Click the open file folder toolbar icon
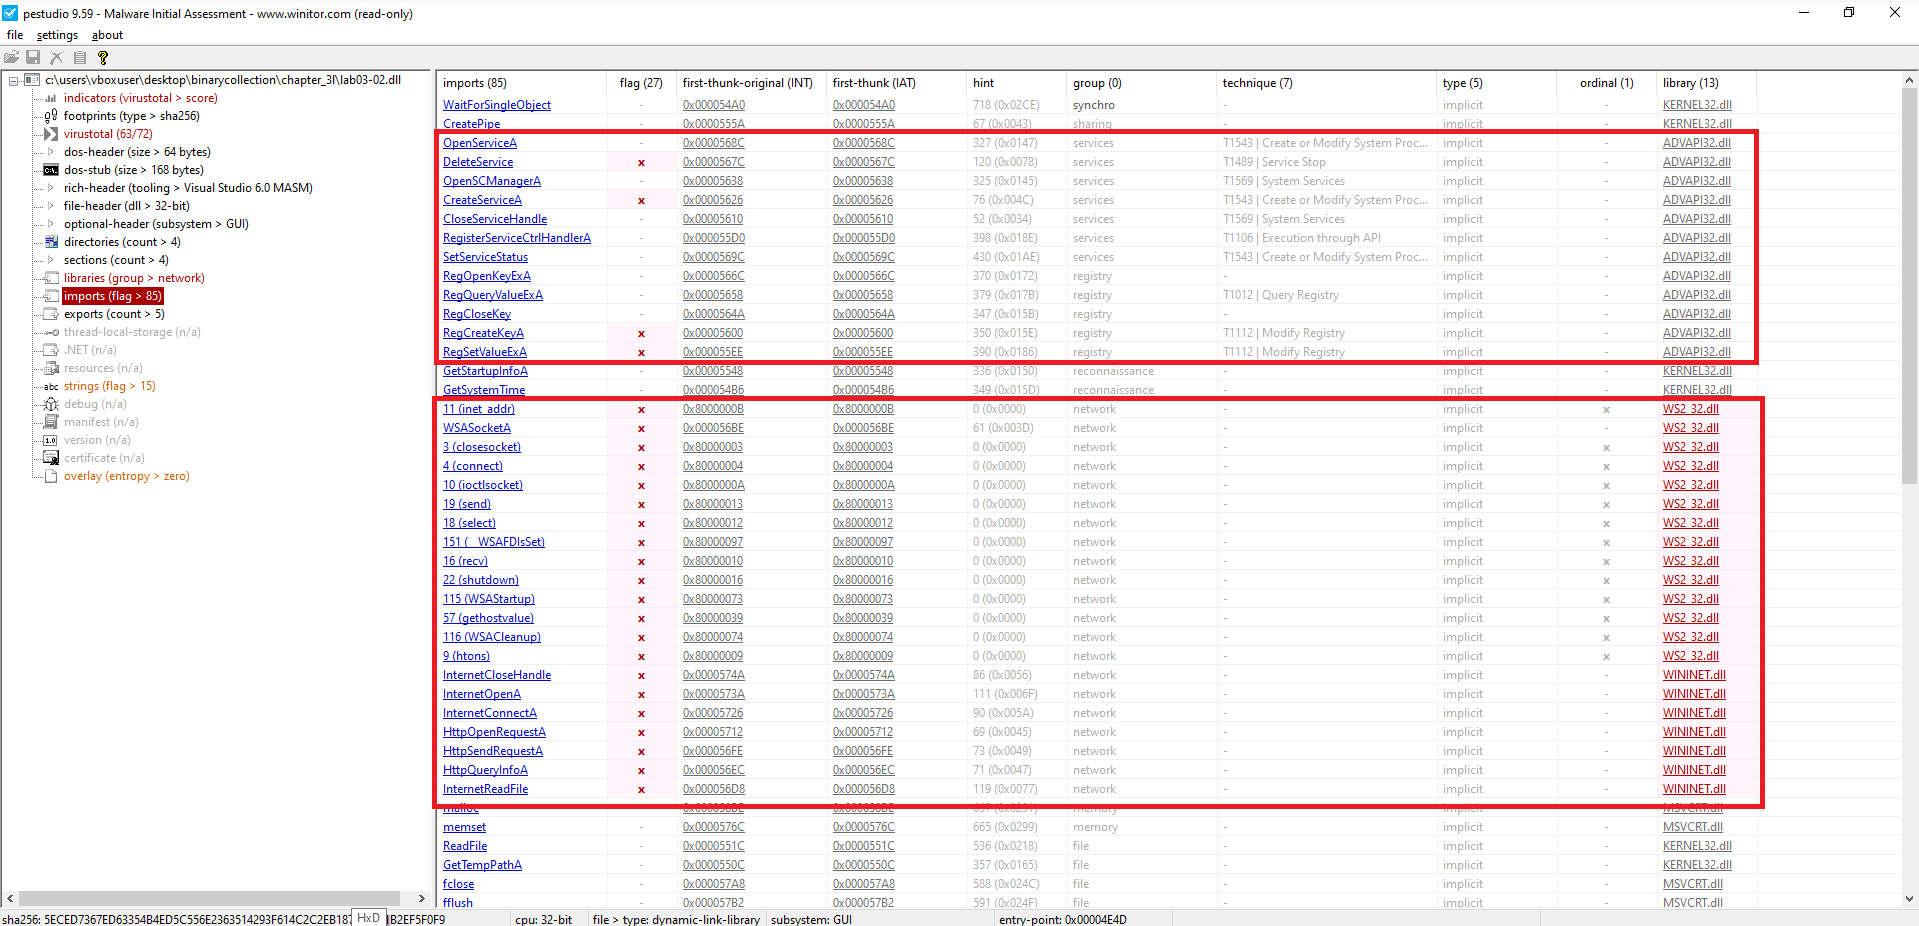The width and height of the screenshot is (1919, 926). [x=11, y=58]
